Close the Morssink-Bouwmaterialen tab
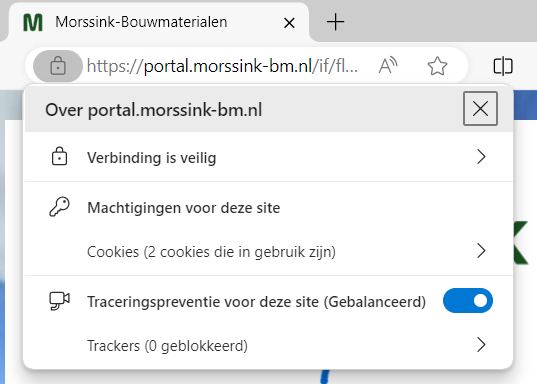Screen dimensions: 537x384 (x=289, y=23)
